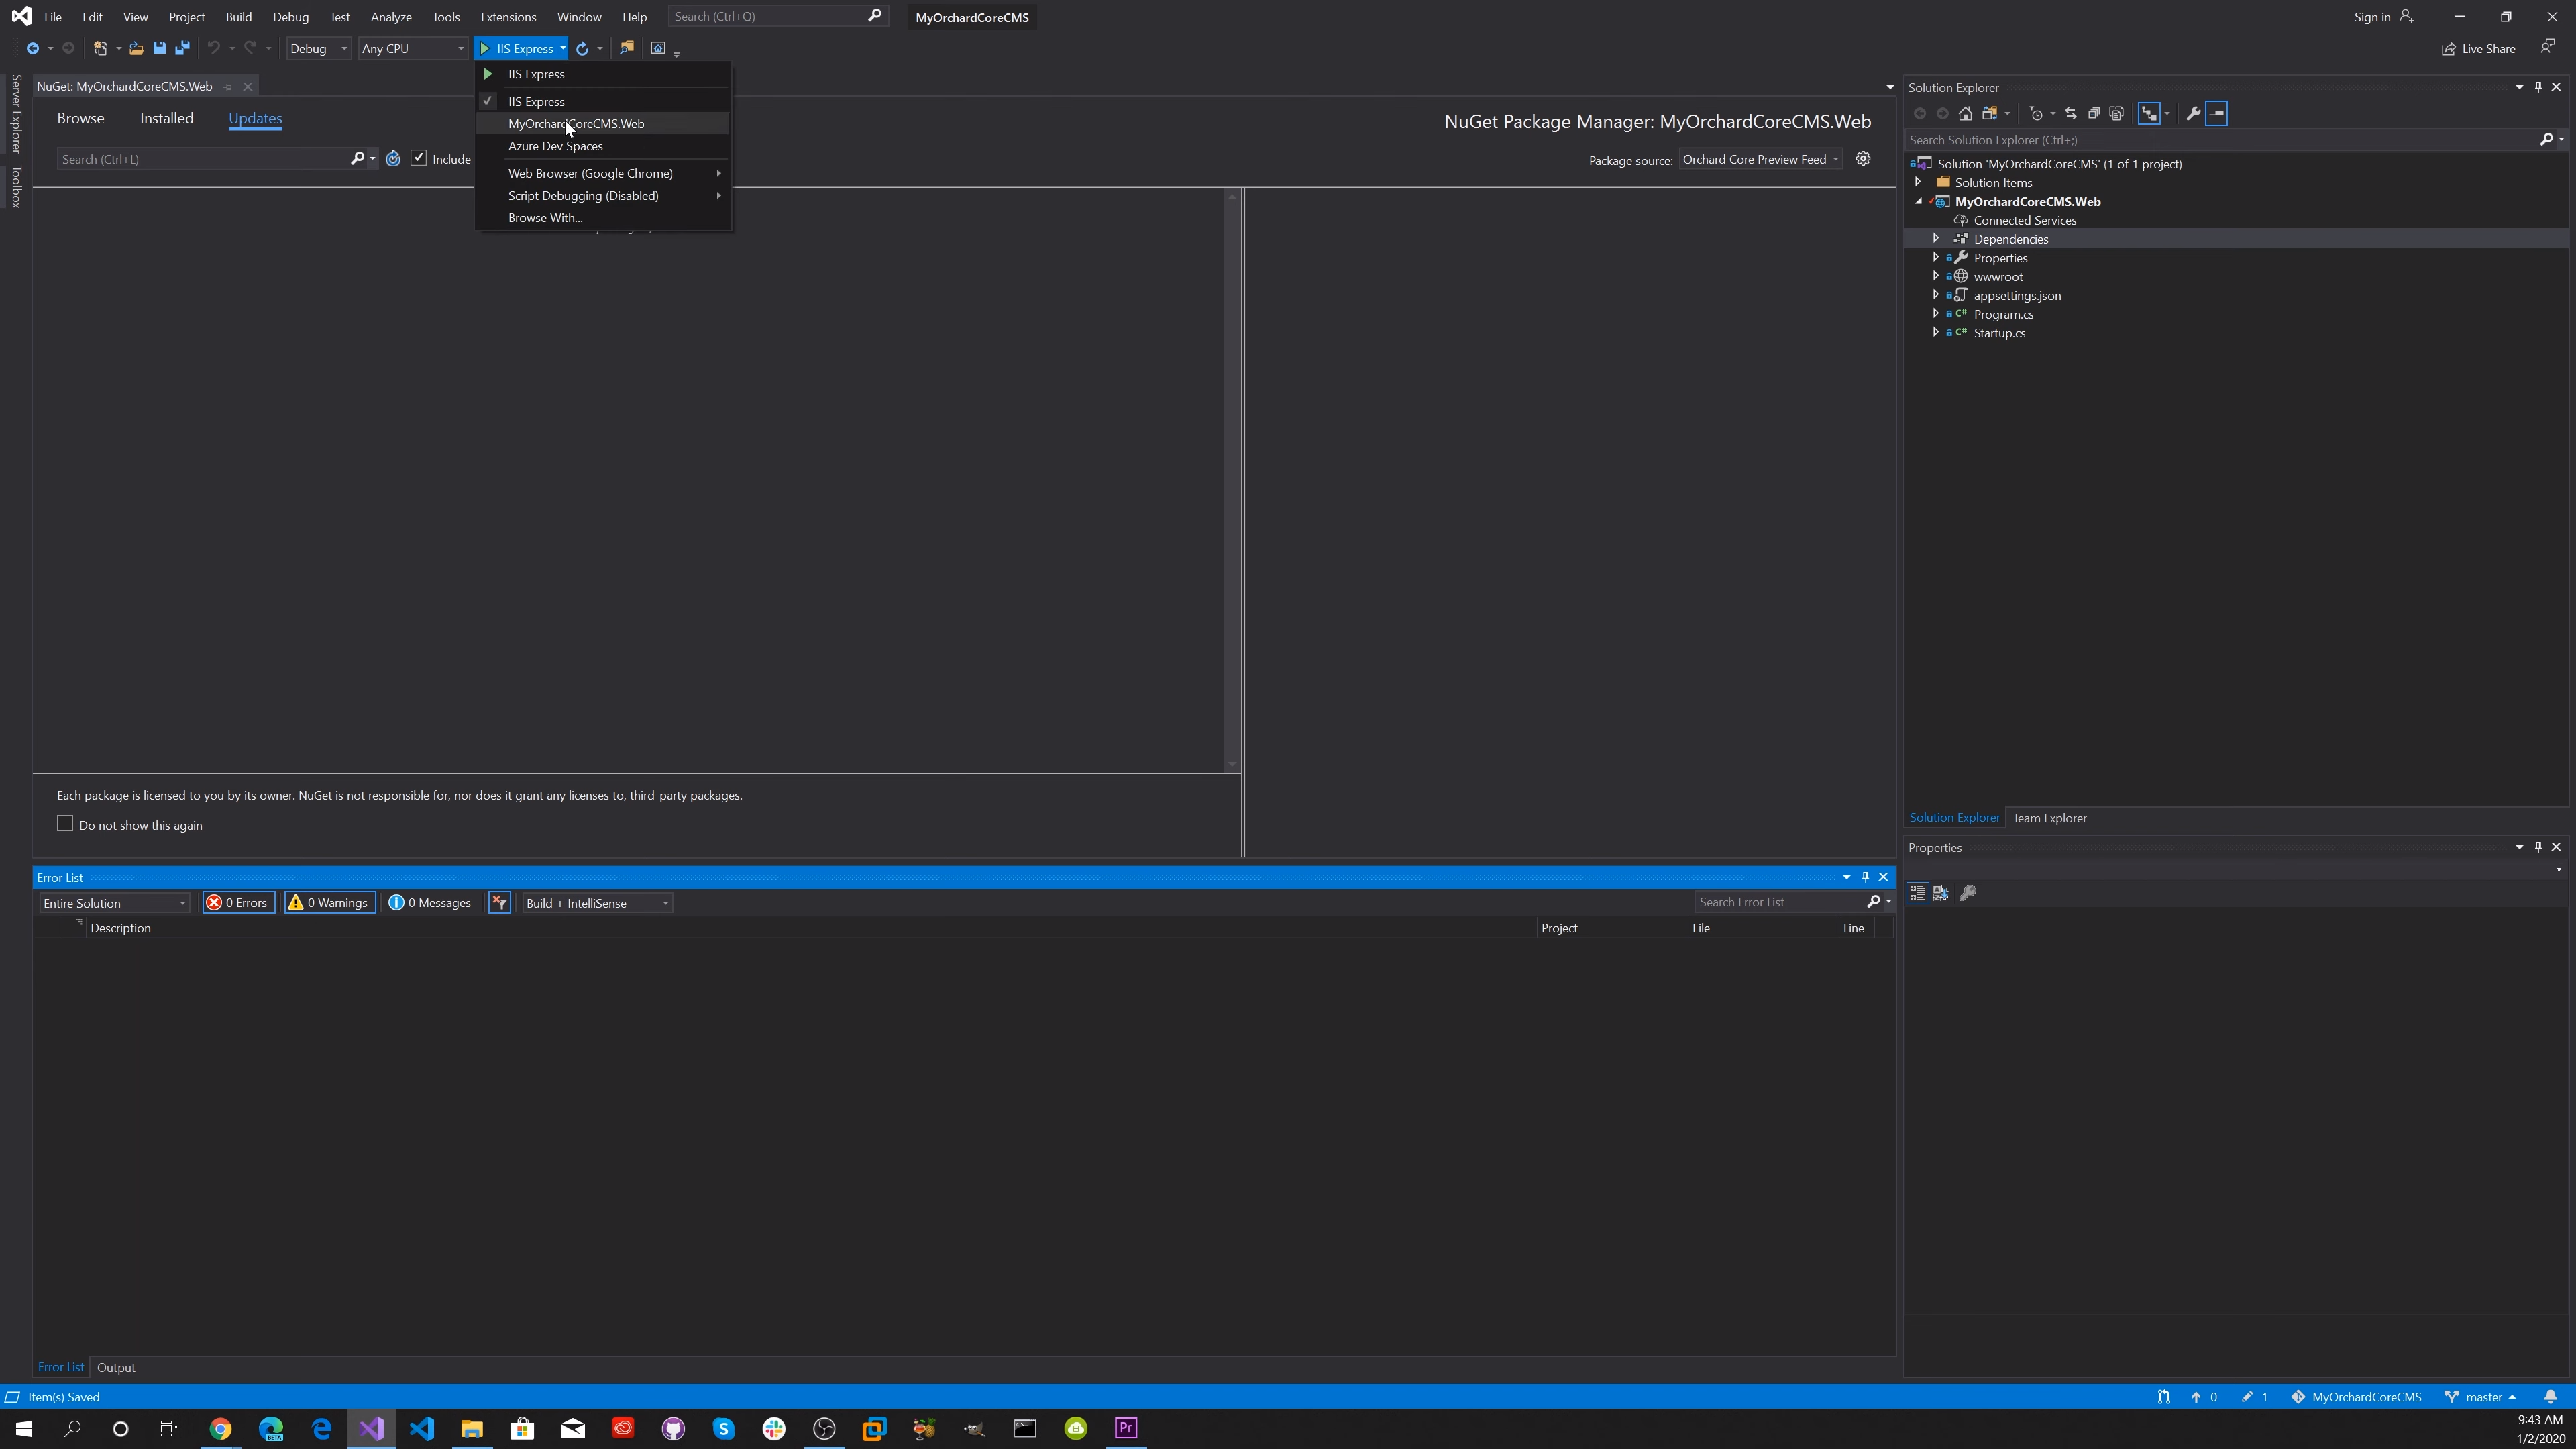Toggle the 0 Errors filter button
The width and height of the screenshot is (2576, 1449).
click(x=238, y=903)
